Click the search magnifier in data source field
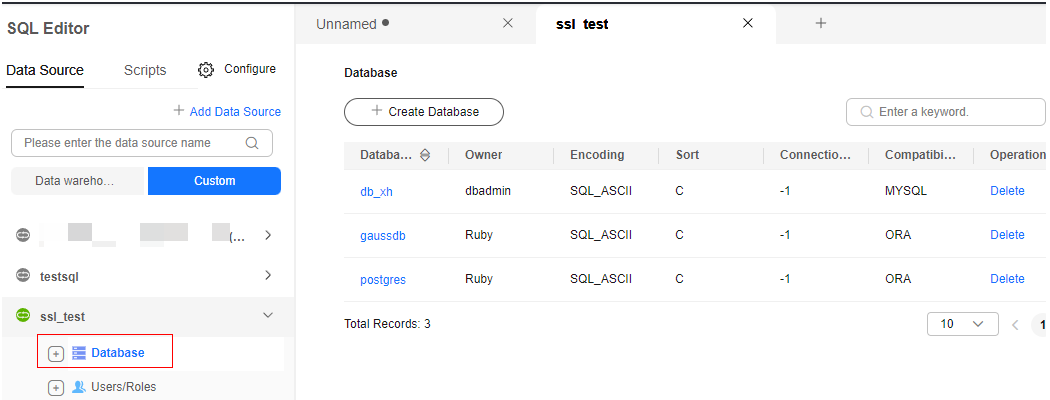1050x400 pixels. click(252, 143)
